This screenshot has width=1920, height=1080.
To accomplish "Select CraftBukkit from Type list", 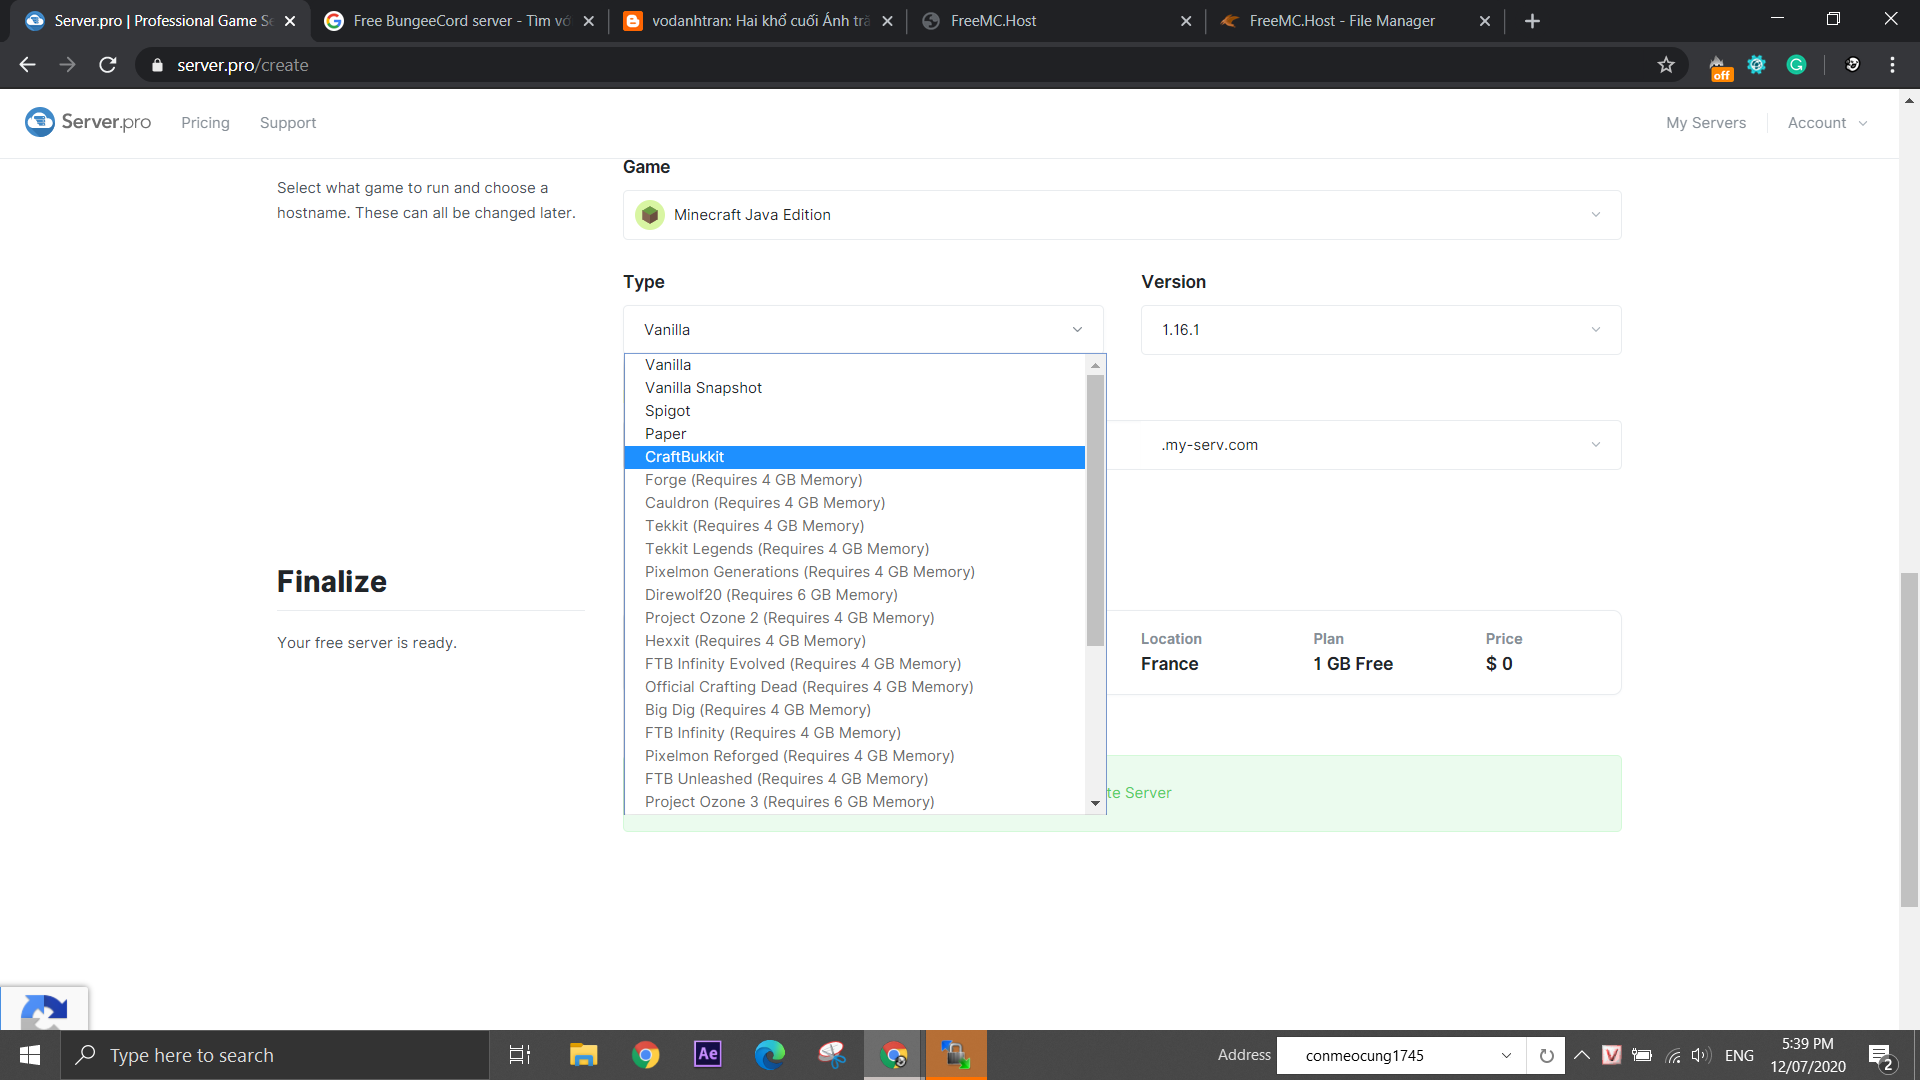I will 685,457.
